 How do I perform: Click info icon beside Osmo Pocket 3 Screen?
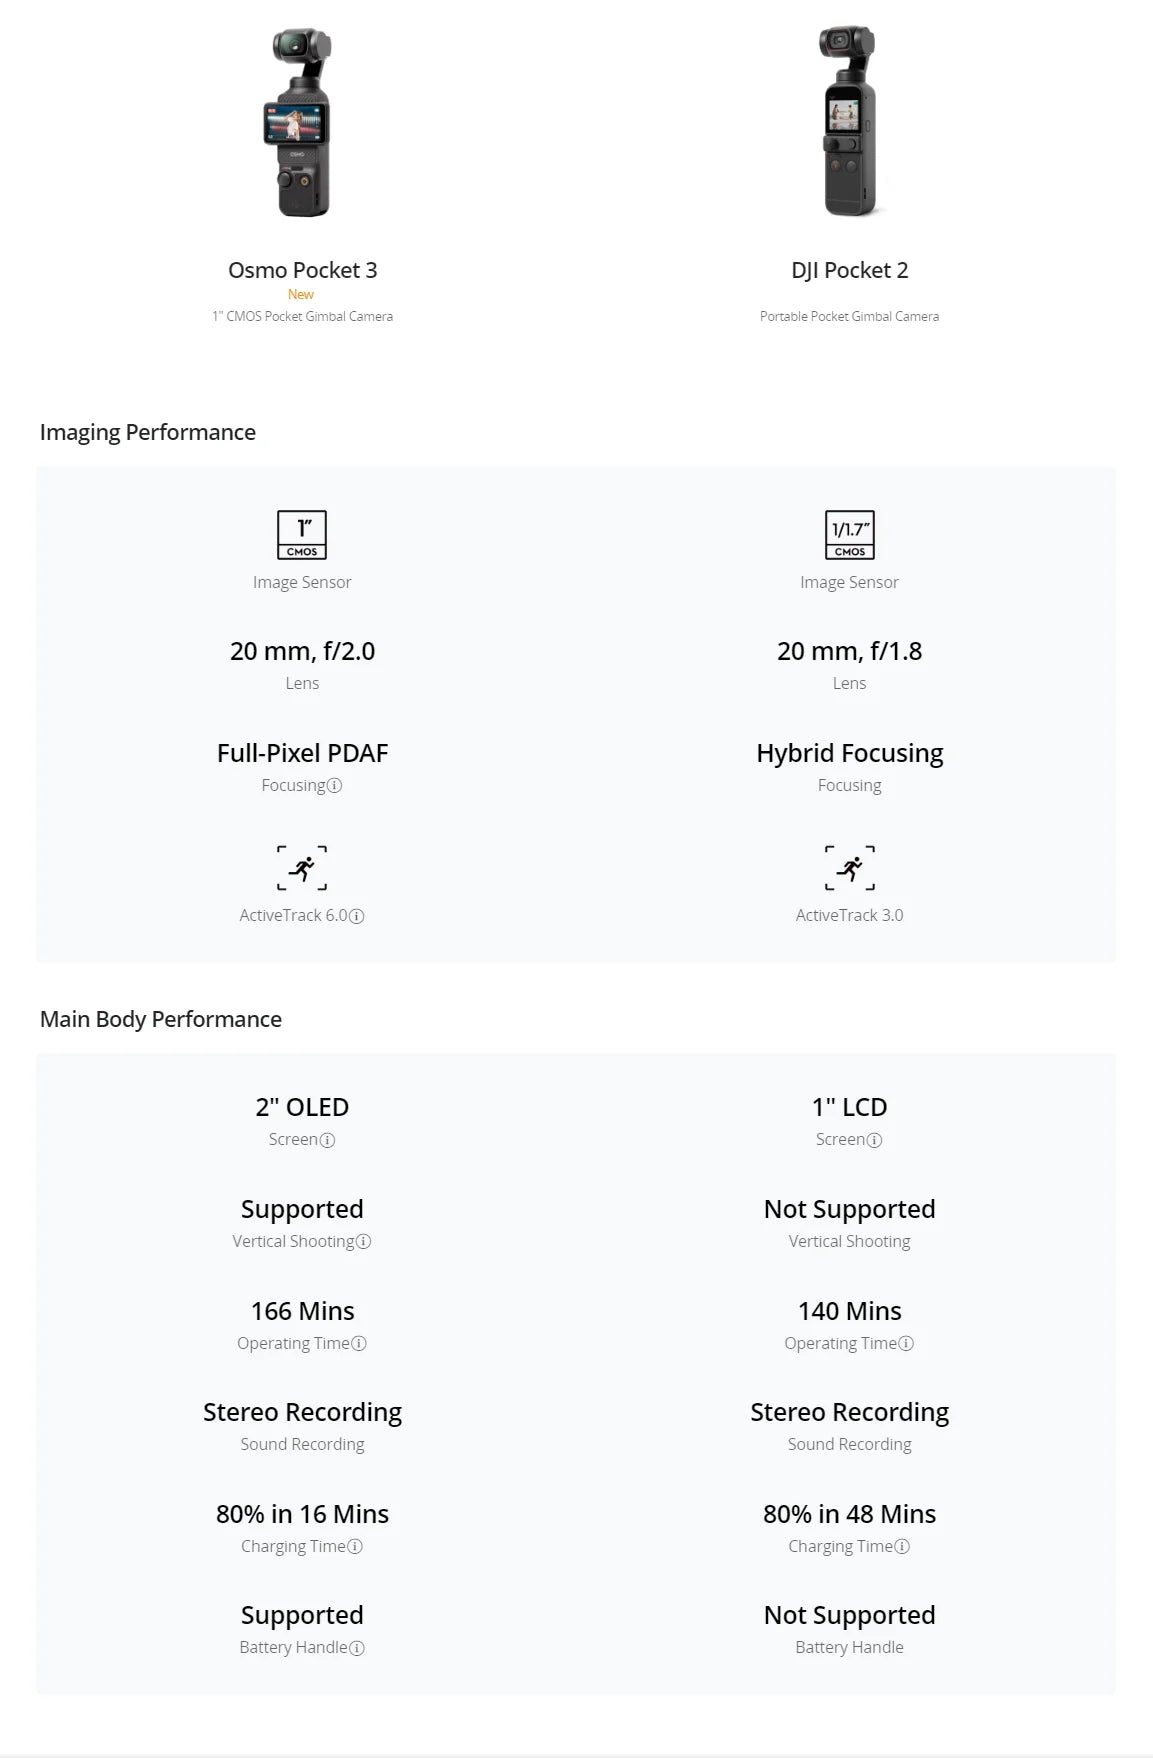coord(327,1140)
